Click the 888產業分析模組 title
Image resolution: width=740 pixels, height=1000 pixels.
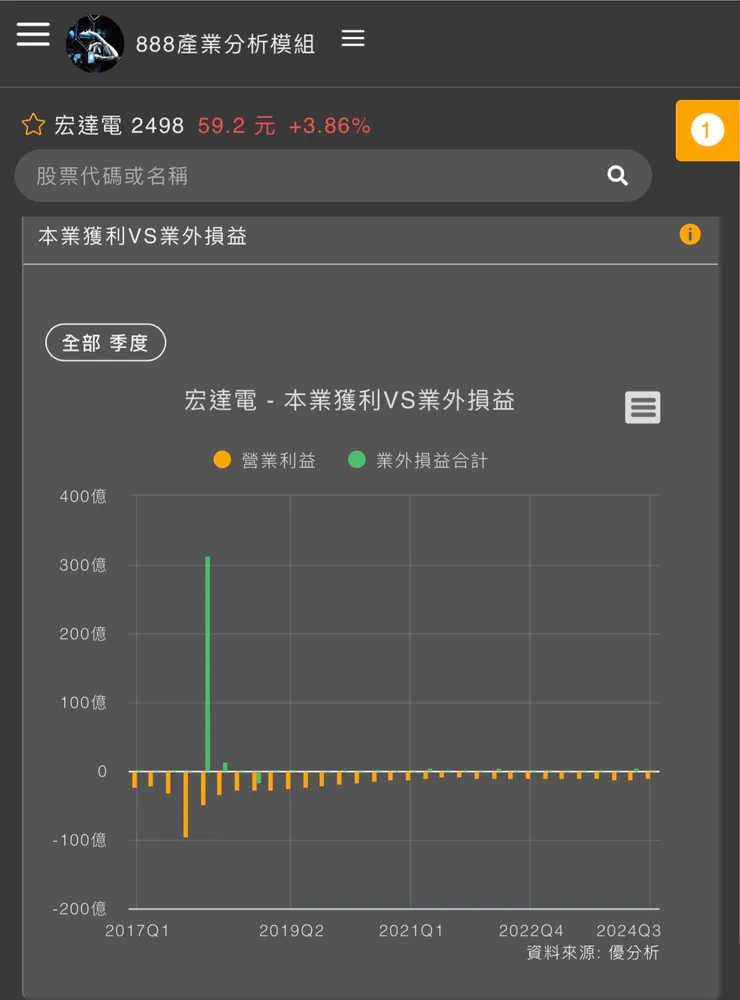click(225, 44)
